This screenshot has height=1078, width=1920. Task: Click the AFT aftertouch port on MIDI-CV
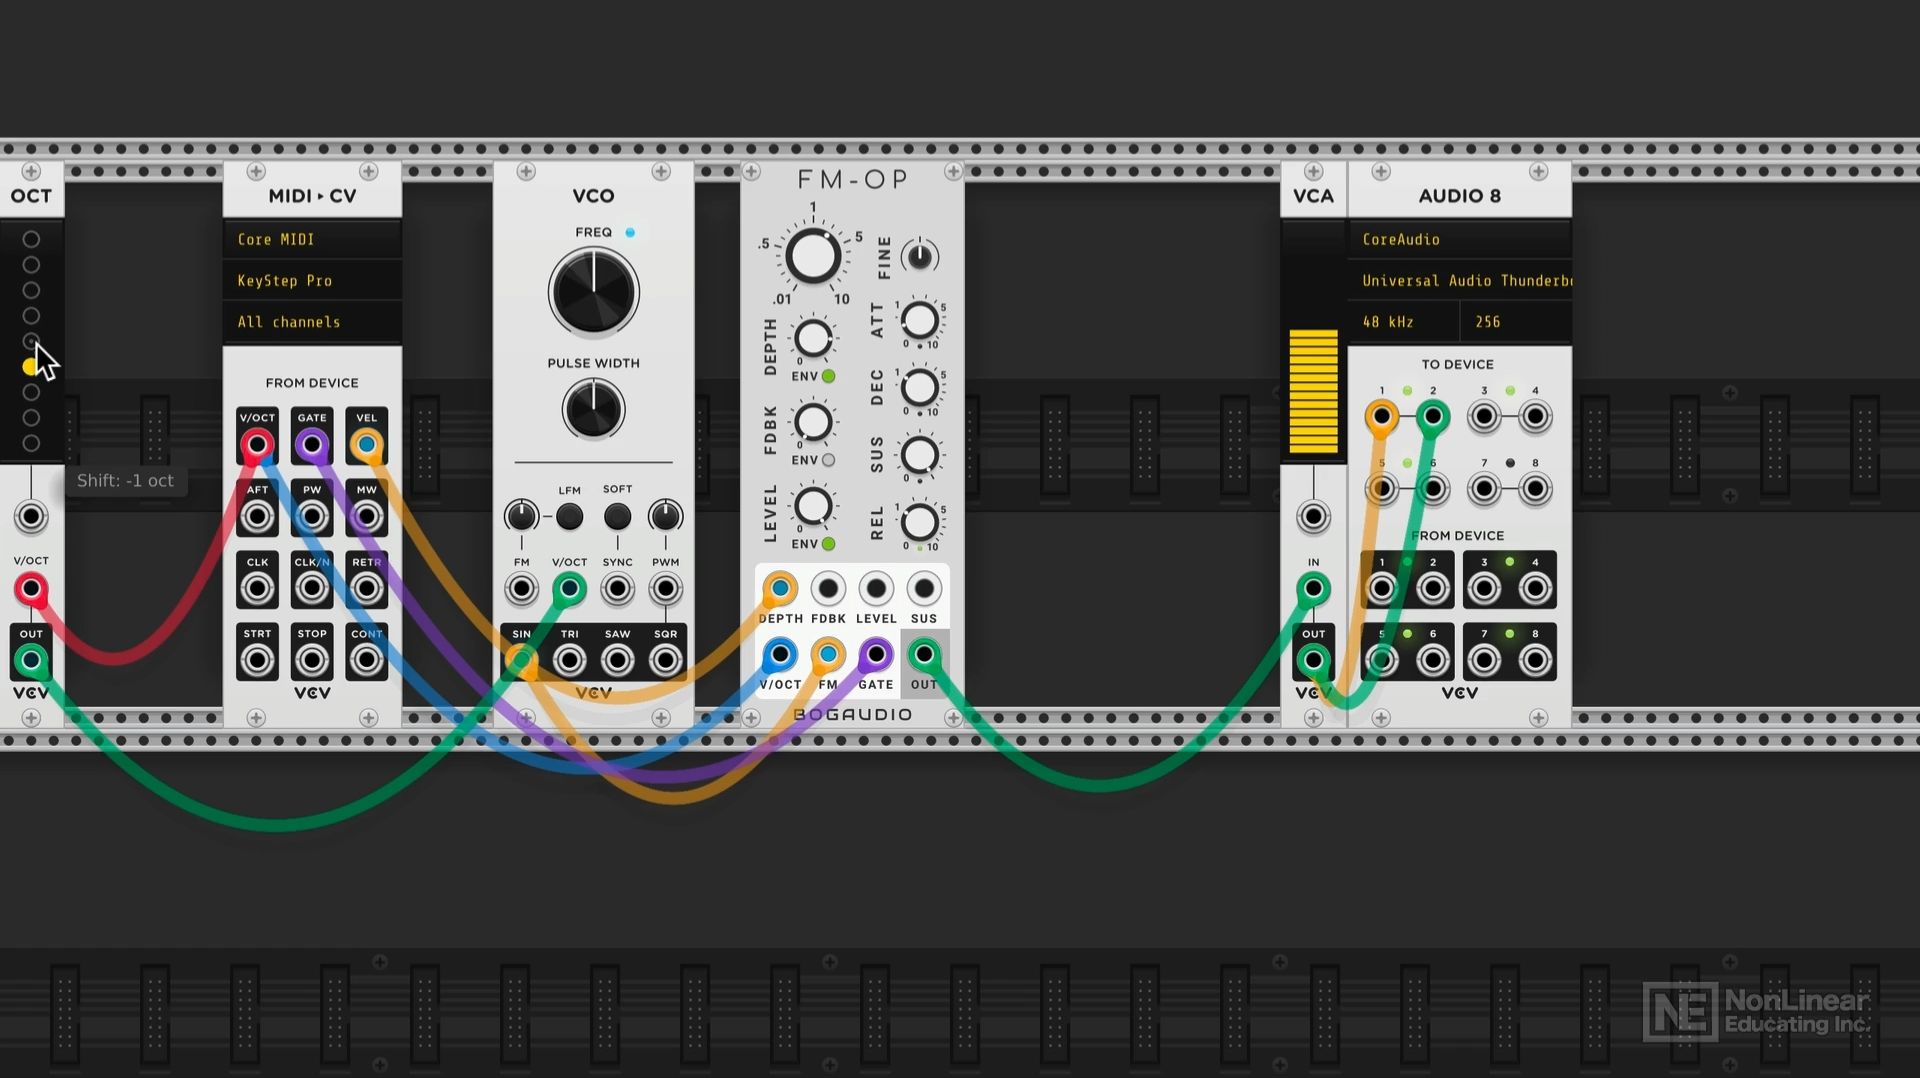[257, 516]
